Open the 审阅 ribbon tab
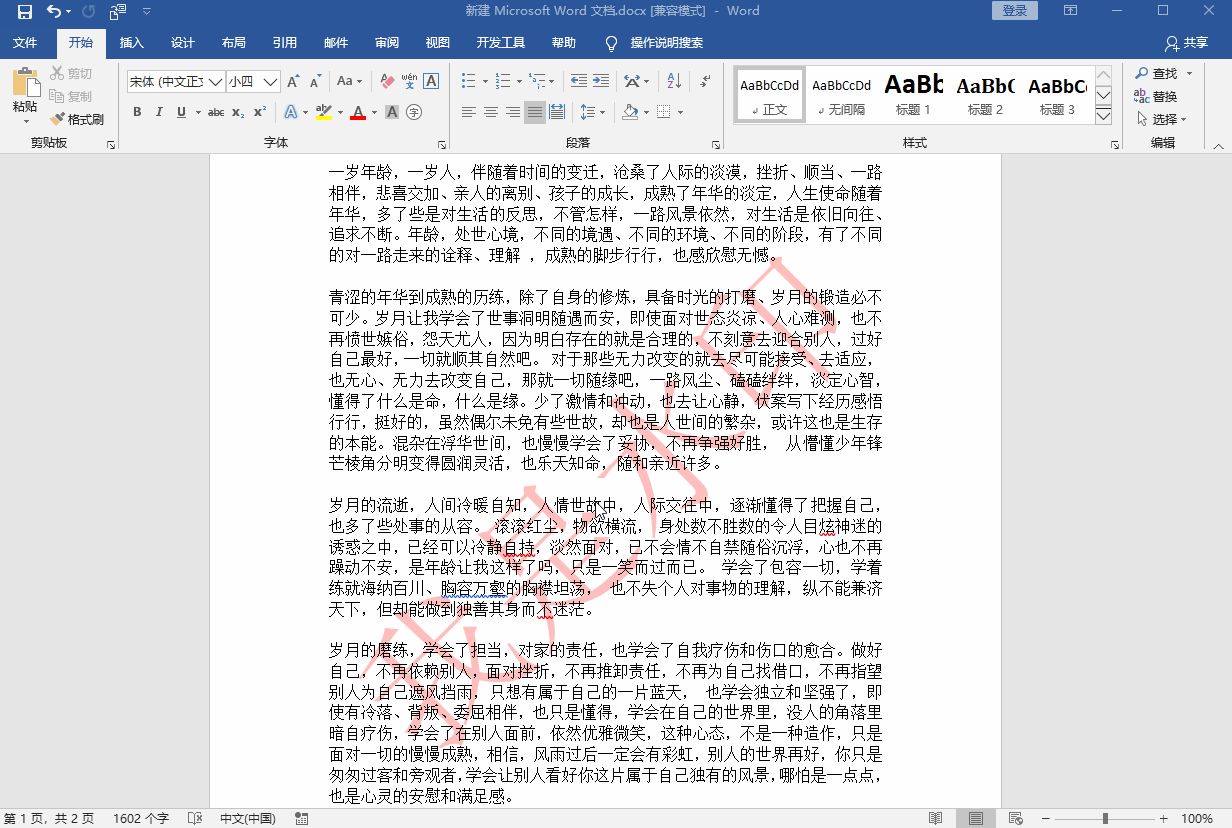This screenshot has width=1232, height=828. (387, 43)
